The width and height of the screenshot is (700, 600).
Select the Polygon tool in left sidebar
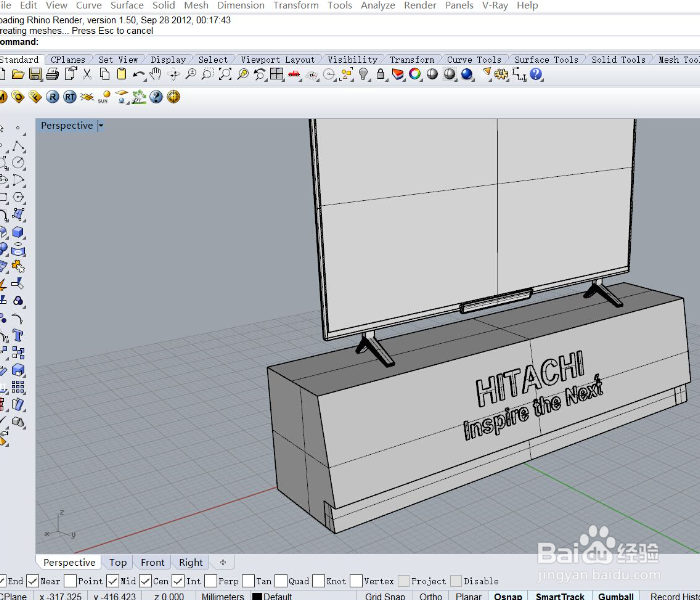click(18, 197)
